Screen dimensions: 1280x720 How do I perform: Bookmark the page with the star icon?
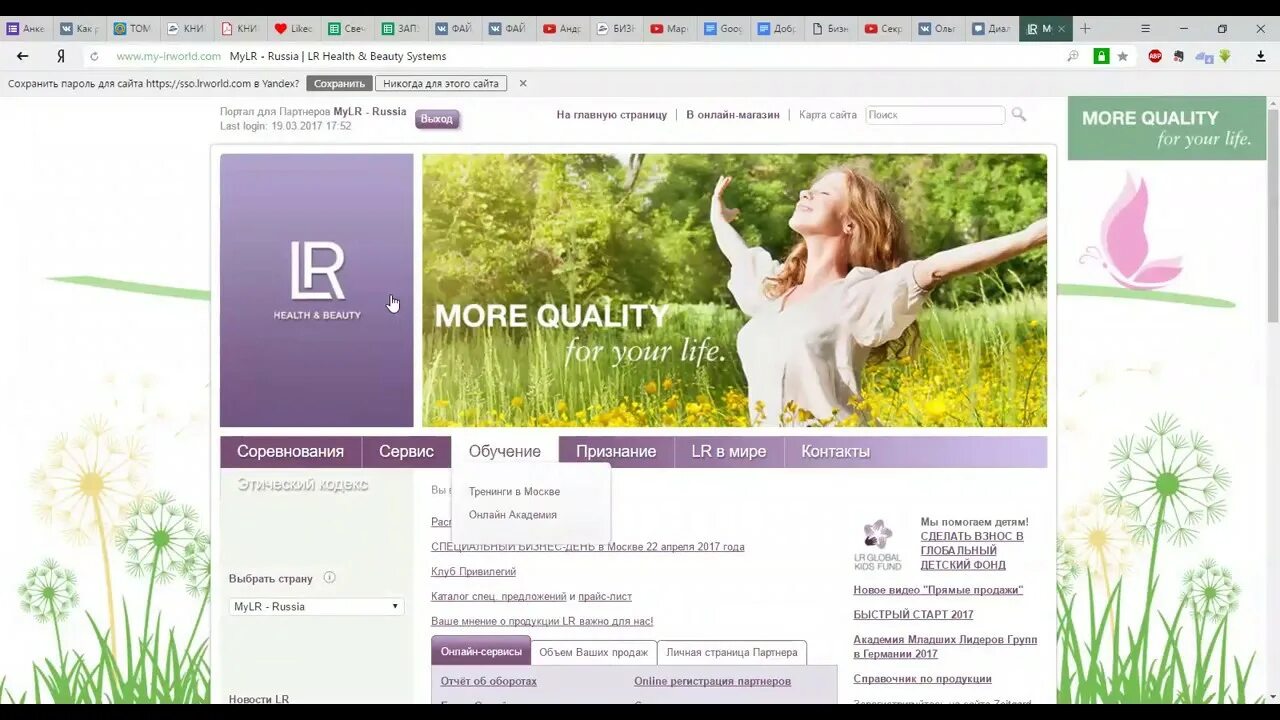pos(1123,56)
